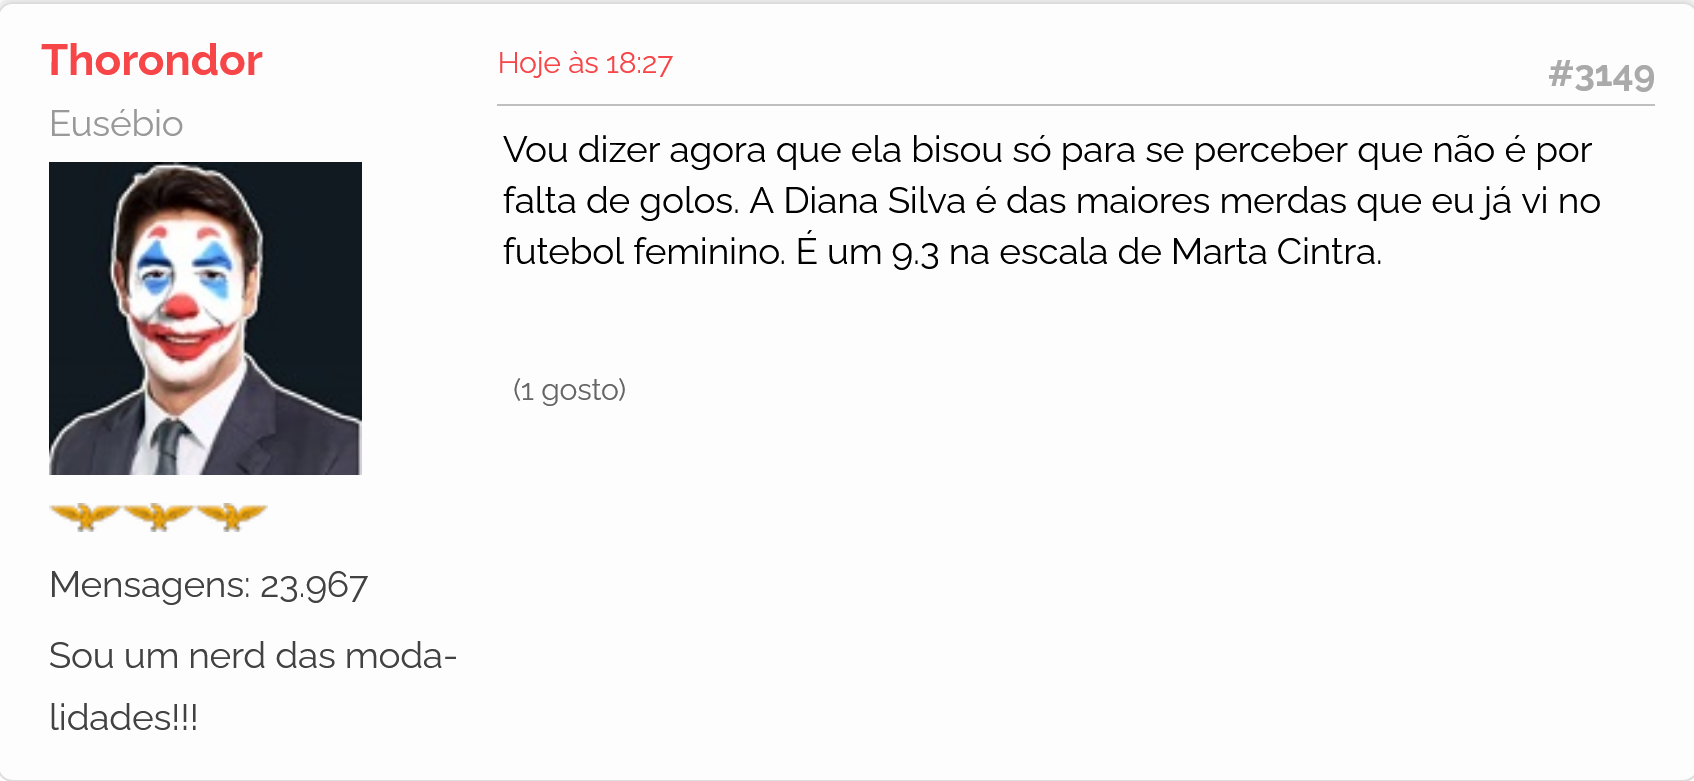The width and height of the screenshot is (1694, 781).
Task: Click the rightmost golden eagle badge
Action: pyautogui.click(x=232, y=516)
